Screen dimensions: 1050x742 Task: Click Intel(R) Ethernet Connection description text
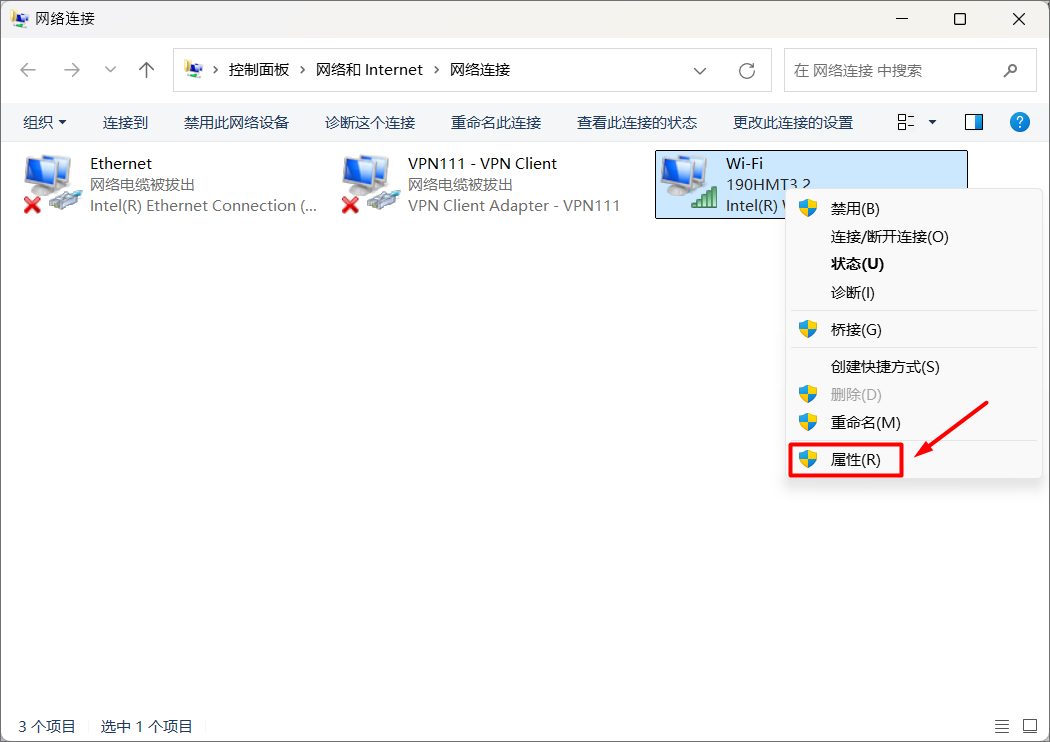(204, 206)
